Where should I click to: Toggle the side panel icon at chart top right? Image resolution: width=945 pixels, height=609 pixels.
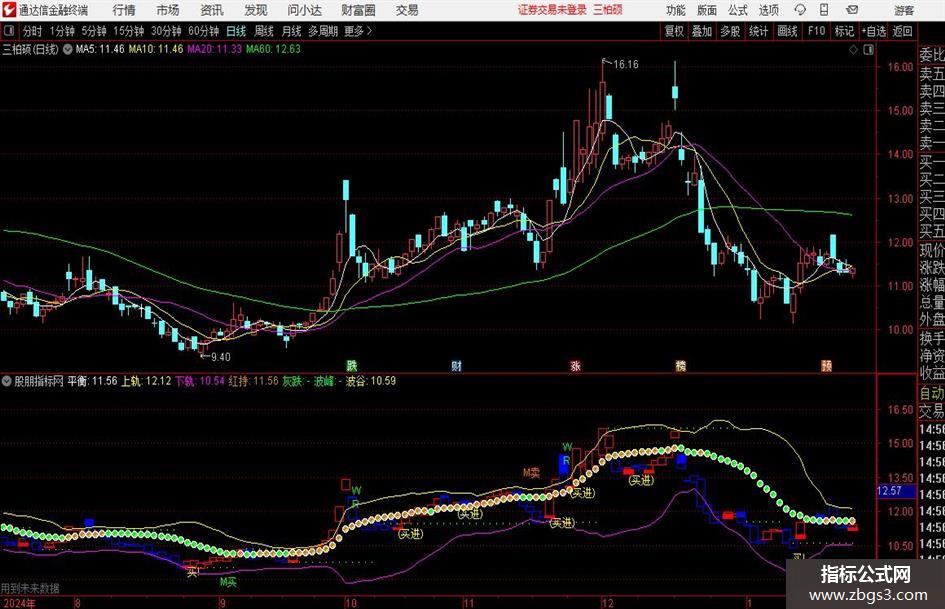[x=868, y=50]
